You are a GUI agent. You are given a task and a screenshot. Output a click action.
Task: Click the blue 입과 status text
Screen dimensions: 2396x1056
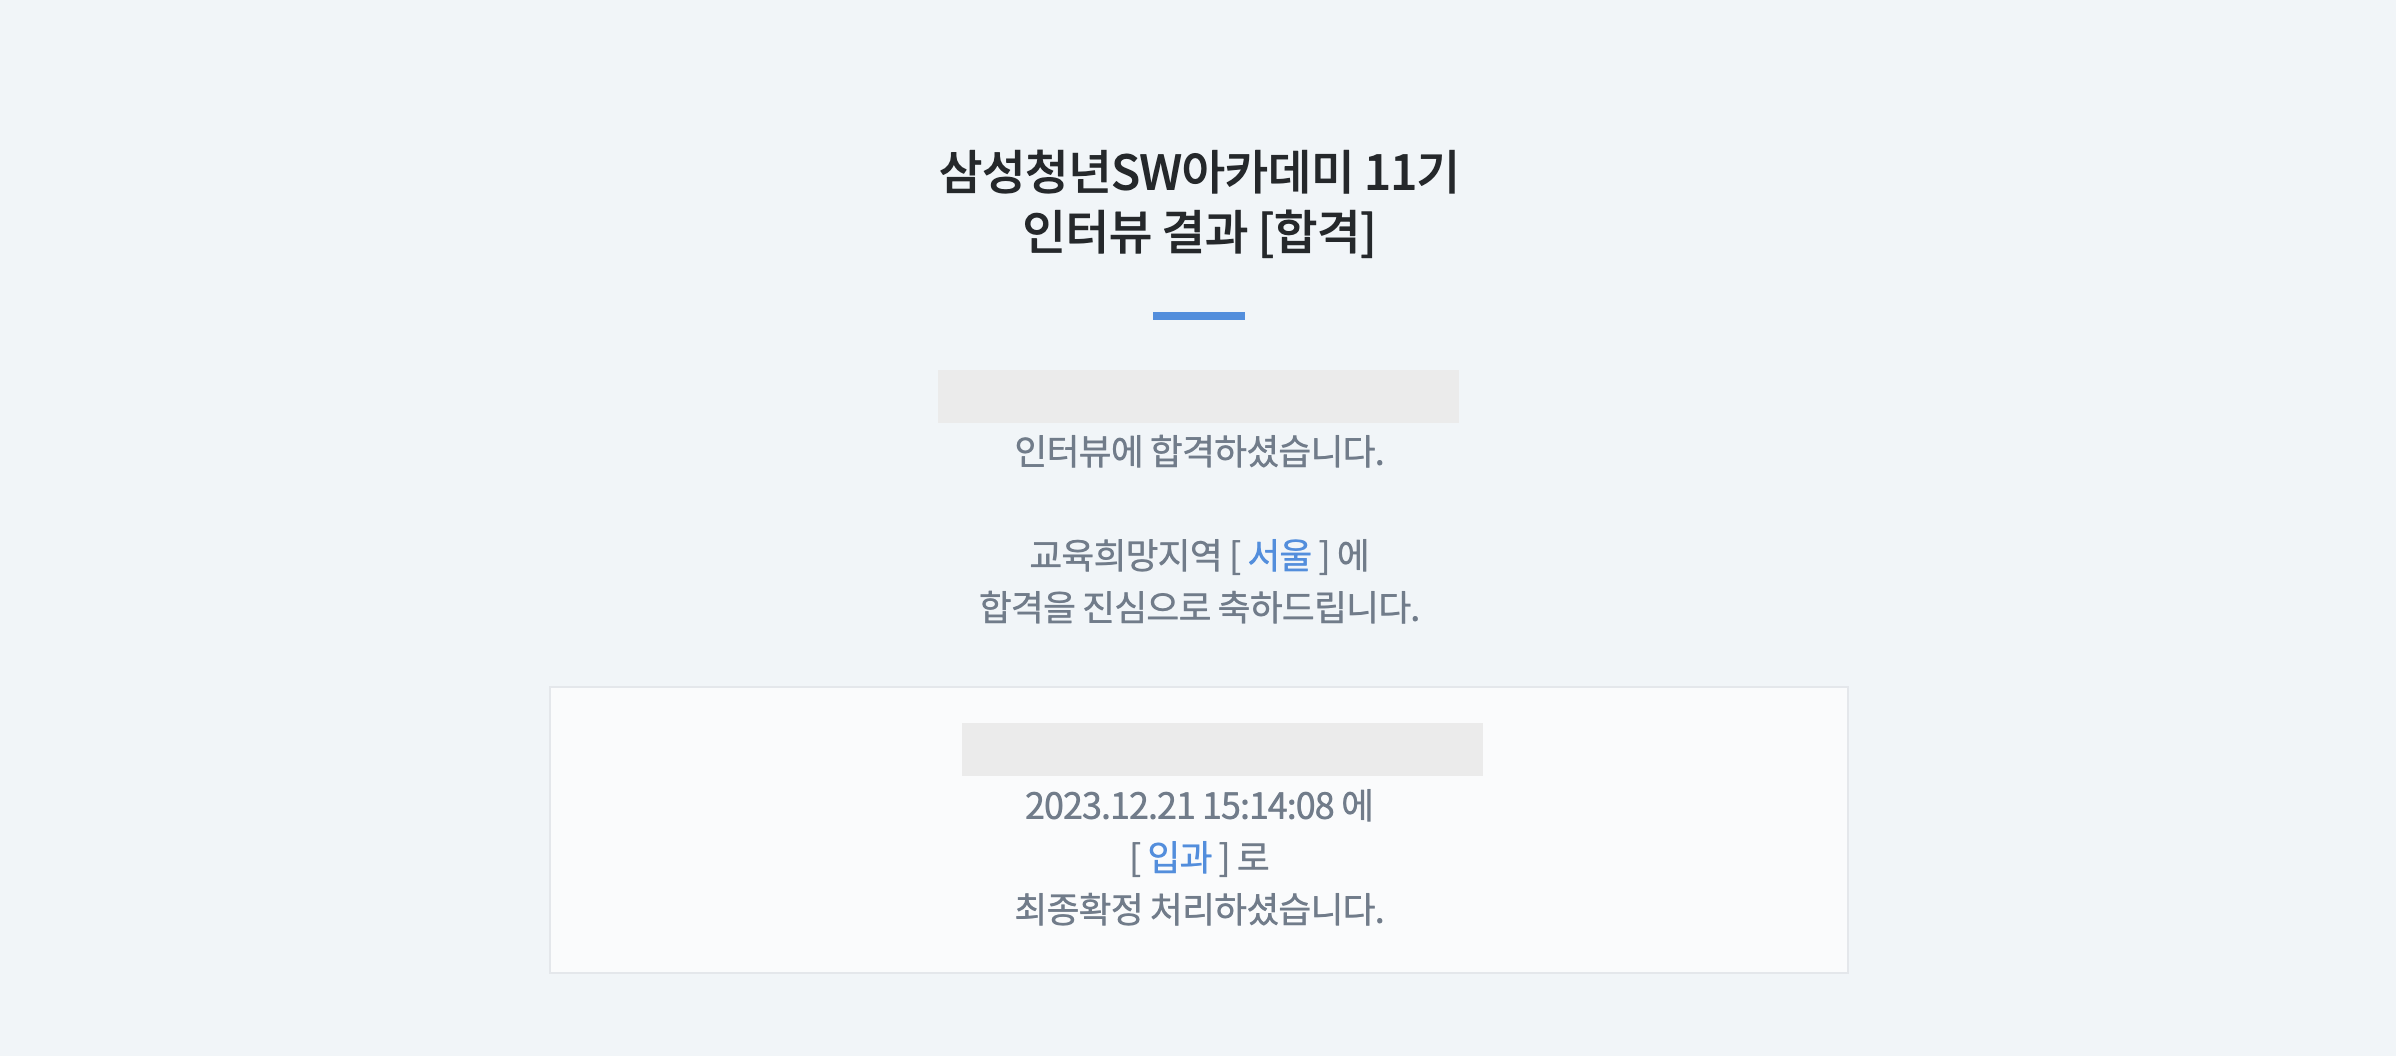(1179, 857)
